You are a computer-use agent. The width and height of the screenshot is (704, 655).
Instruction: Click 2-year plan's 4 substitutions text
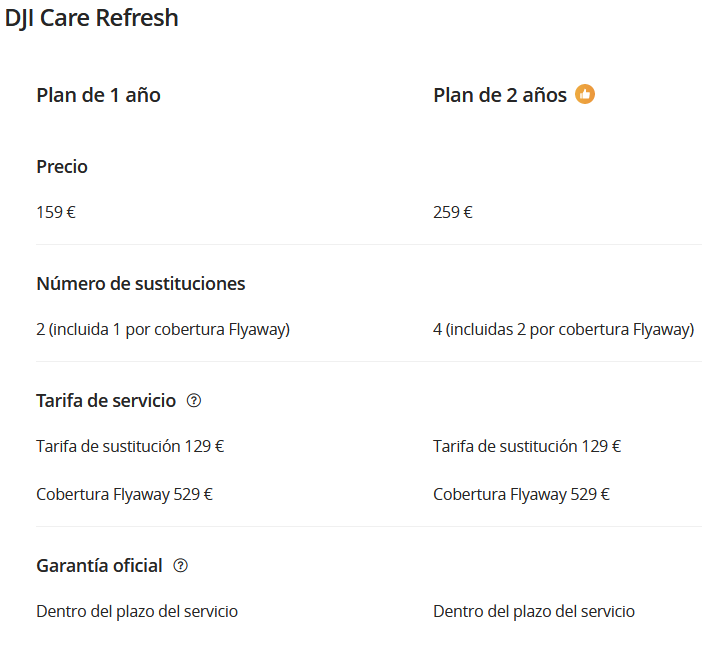(x=563, y=329)
